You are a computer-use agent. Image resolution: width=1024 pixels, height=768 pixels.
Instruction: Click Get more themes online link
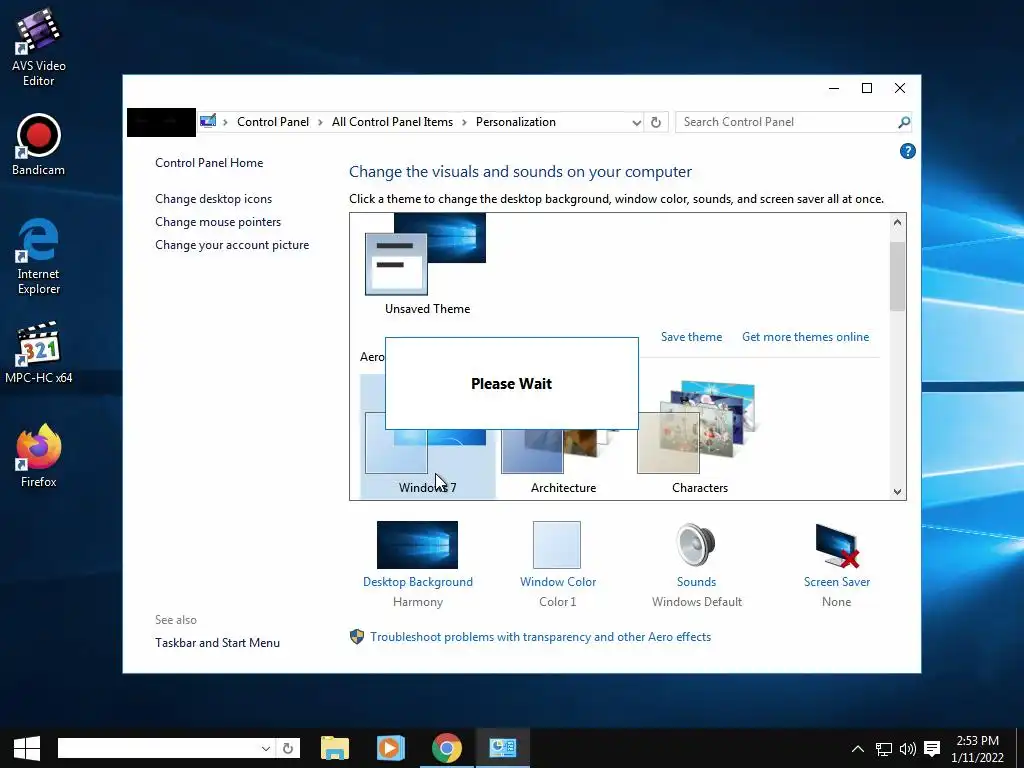click(805, 337)
